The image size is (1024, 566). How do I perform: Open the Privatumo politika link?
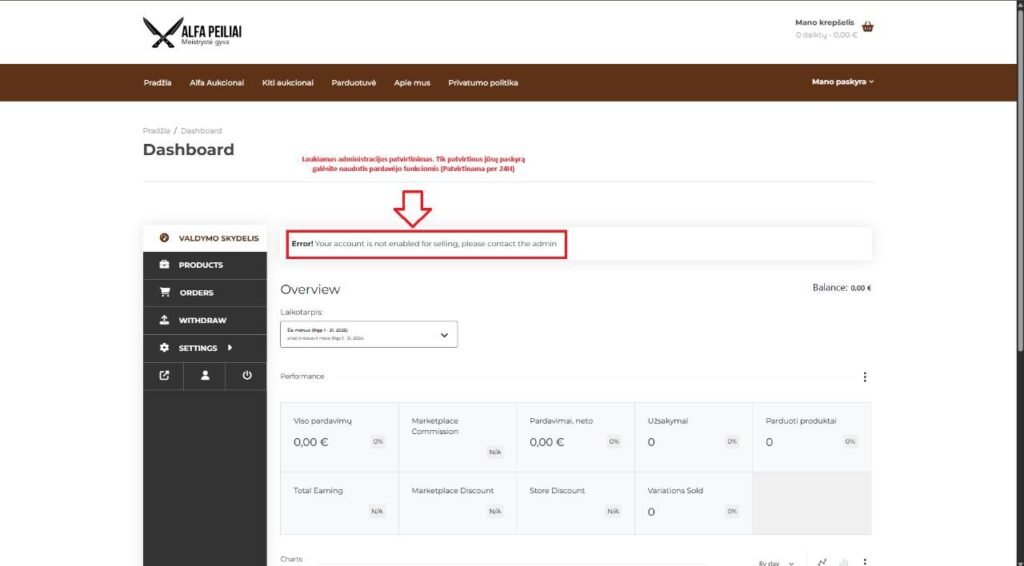[483, 83]
